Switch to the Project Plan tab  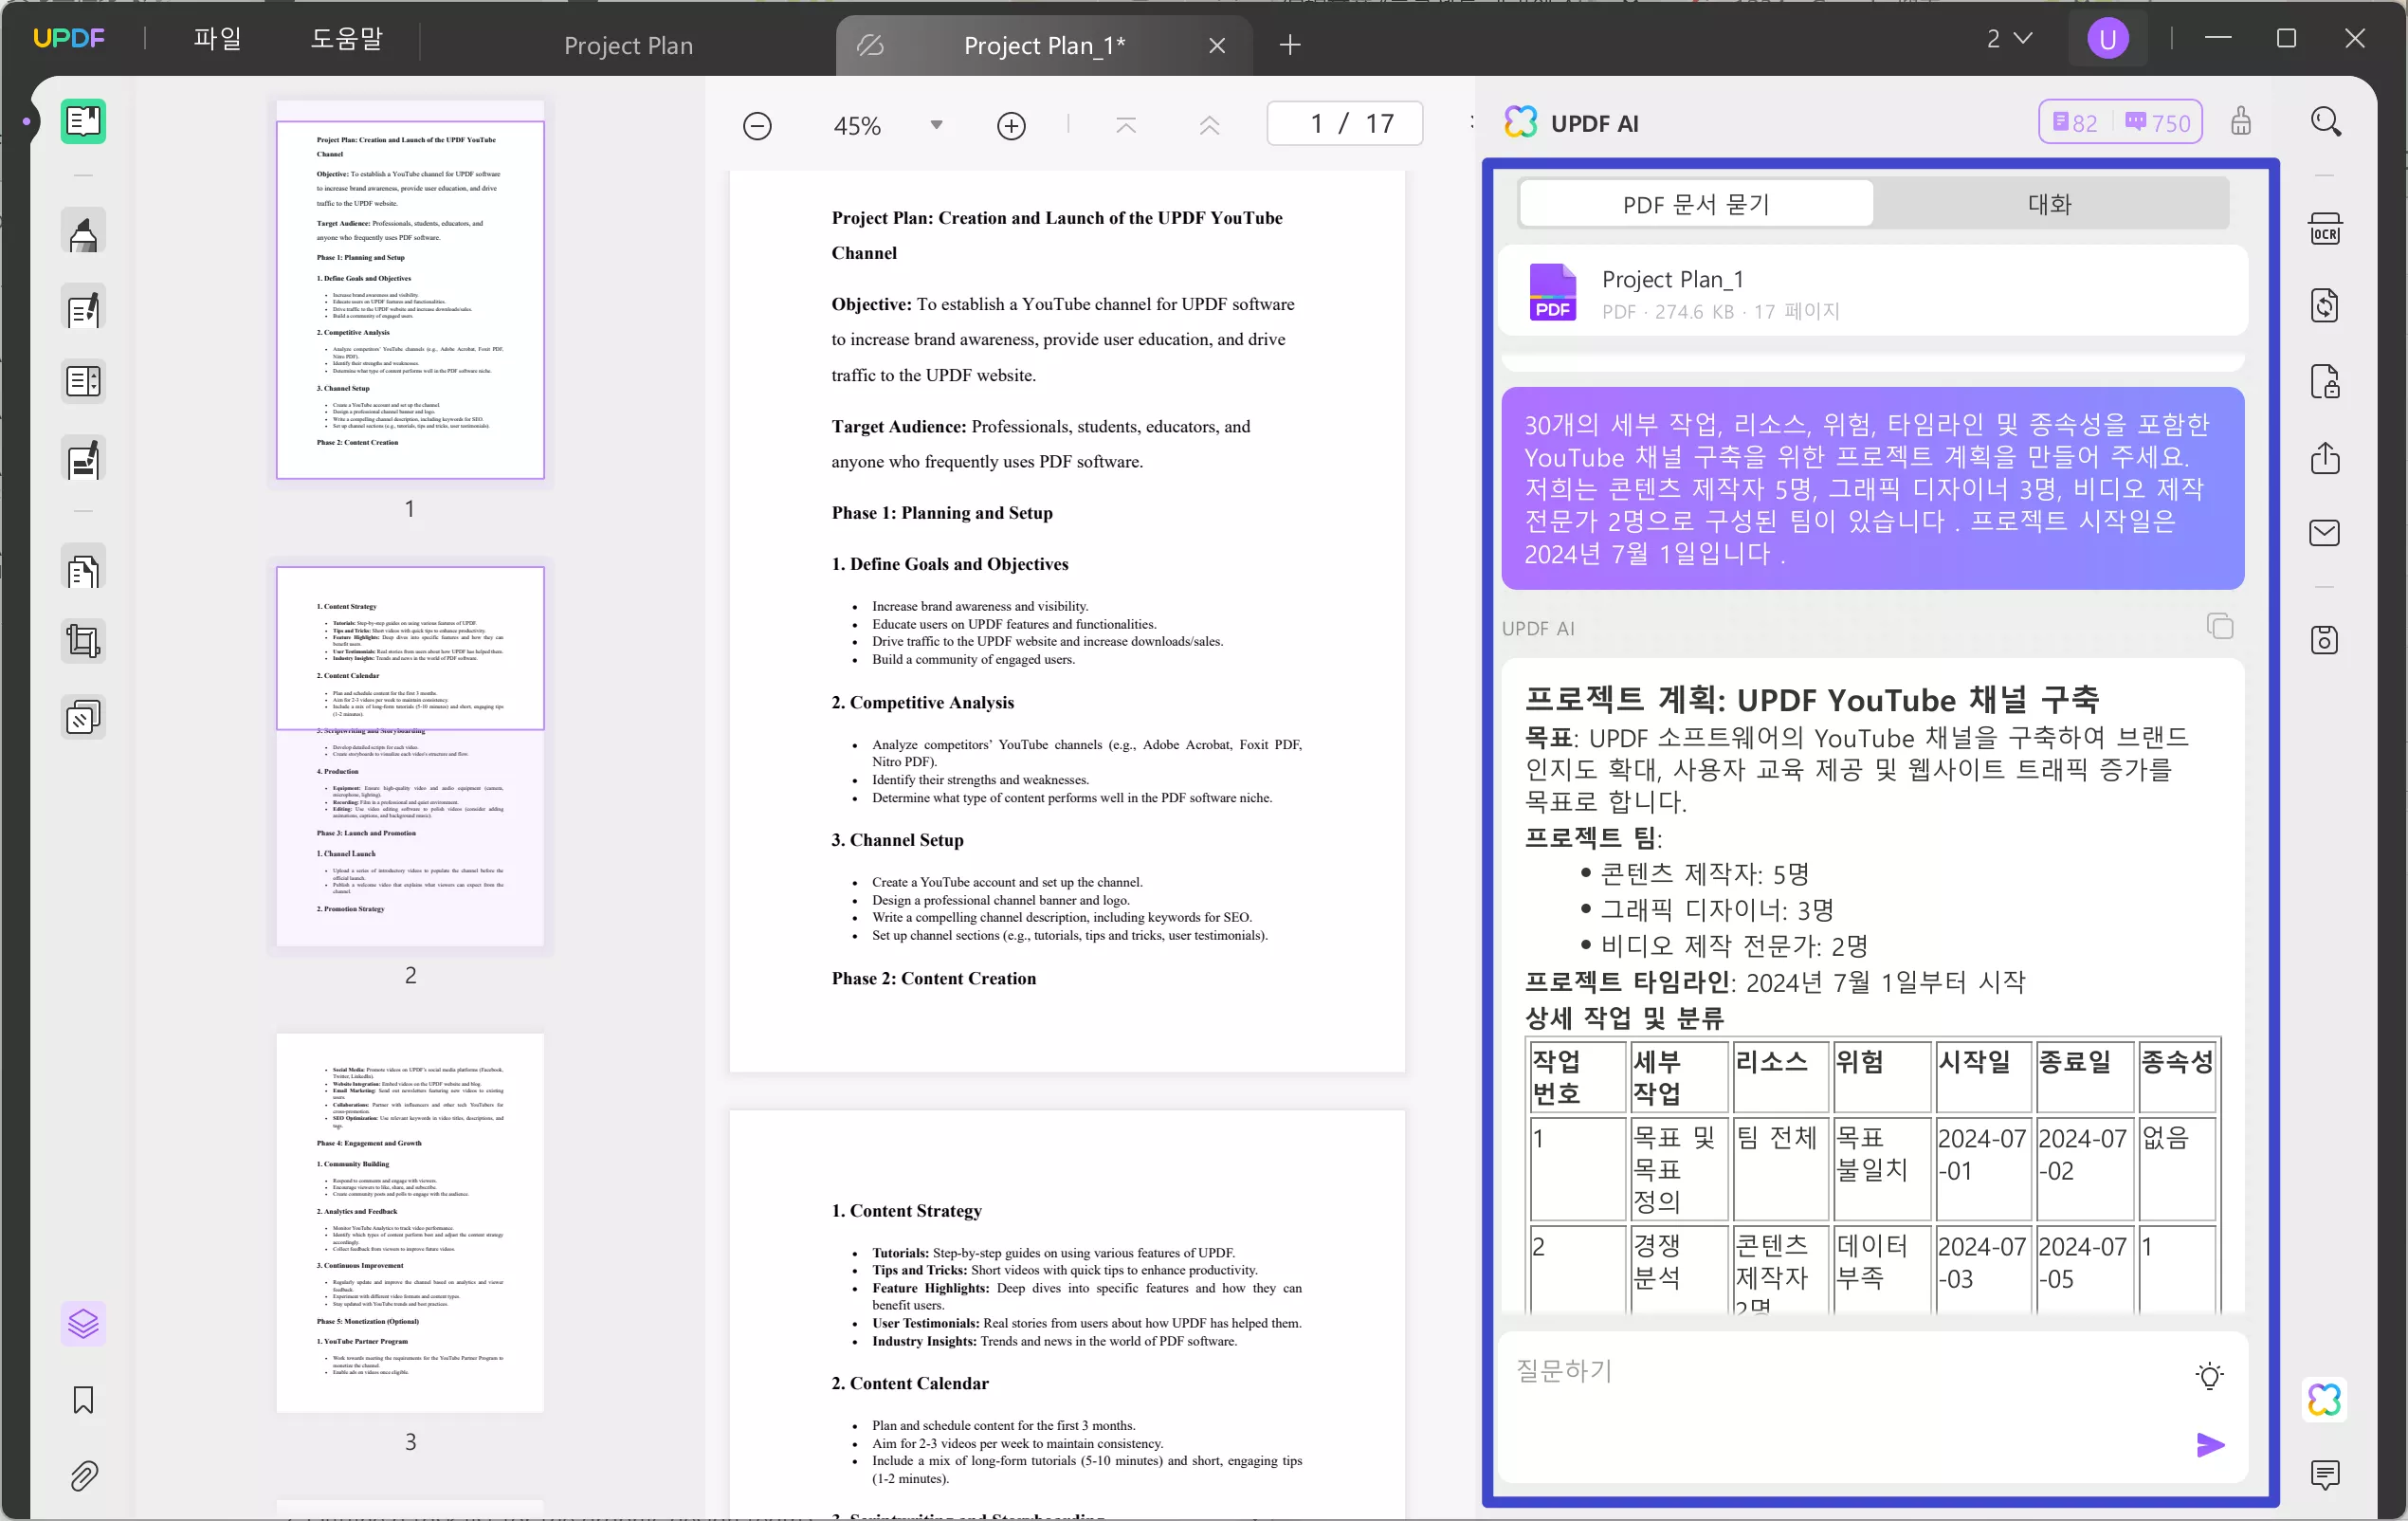(x=628, y=45)
